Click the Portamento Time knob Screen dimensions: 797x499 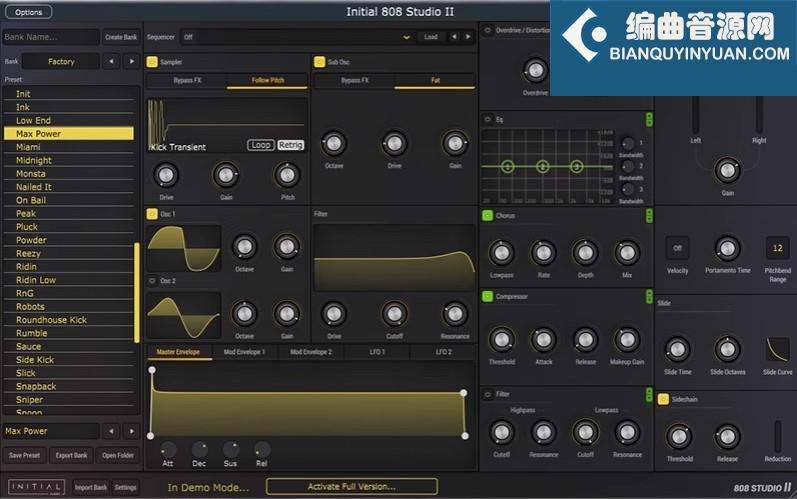727,248
